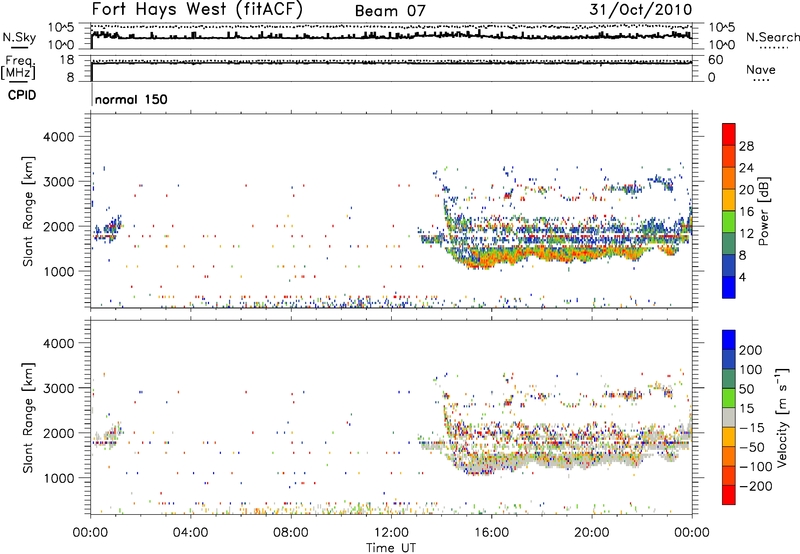The height and width of the screenshot is (554, 800).
Task: Click the "-100" velocity color bar label
Action: (x=755, y=467)
